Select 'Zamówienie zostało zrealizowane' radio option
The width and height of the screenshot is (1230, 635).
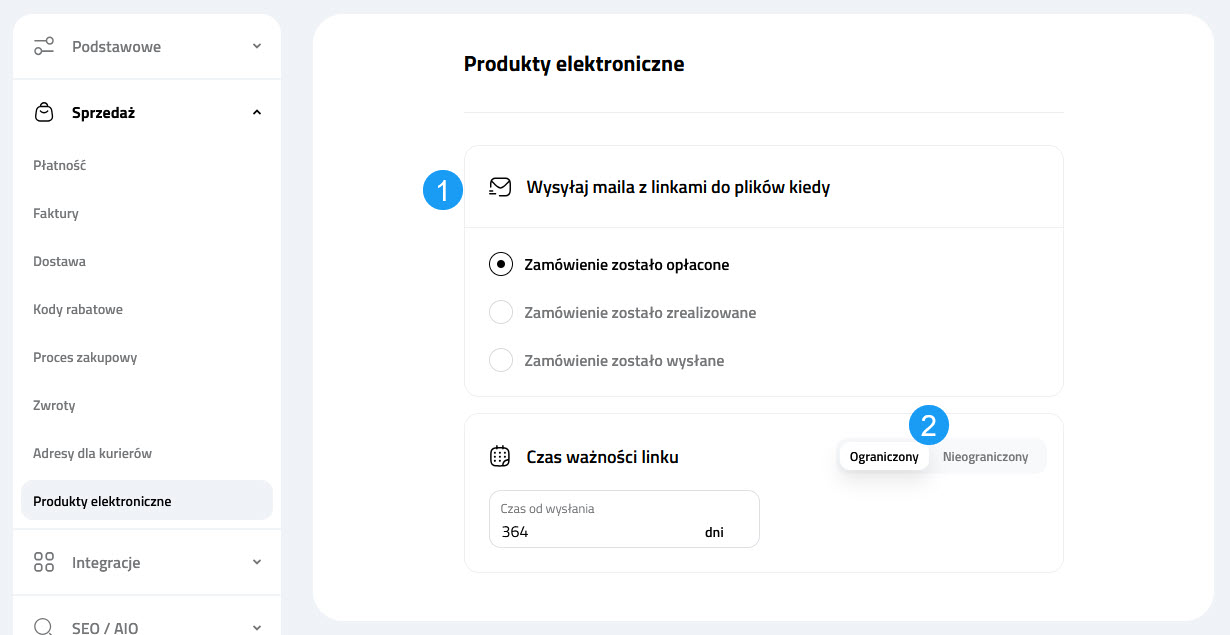[x=501, y=312]
